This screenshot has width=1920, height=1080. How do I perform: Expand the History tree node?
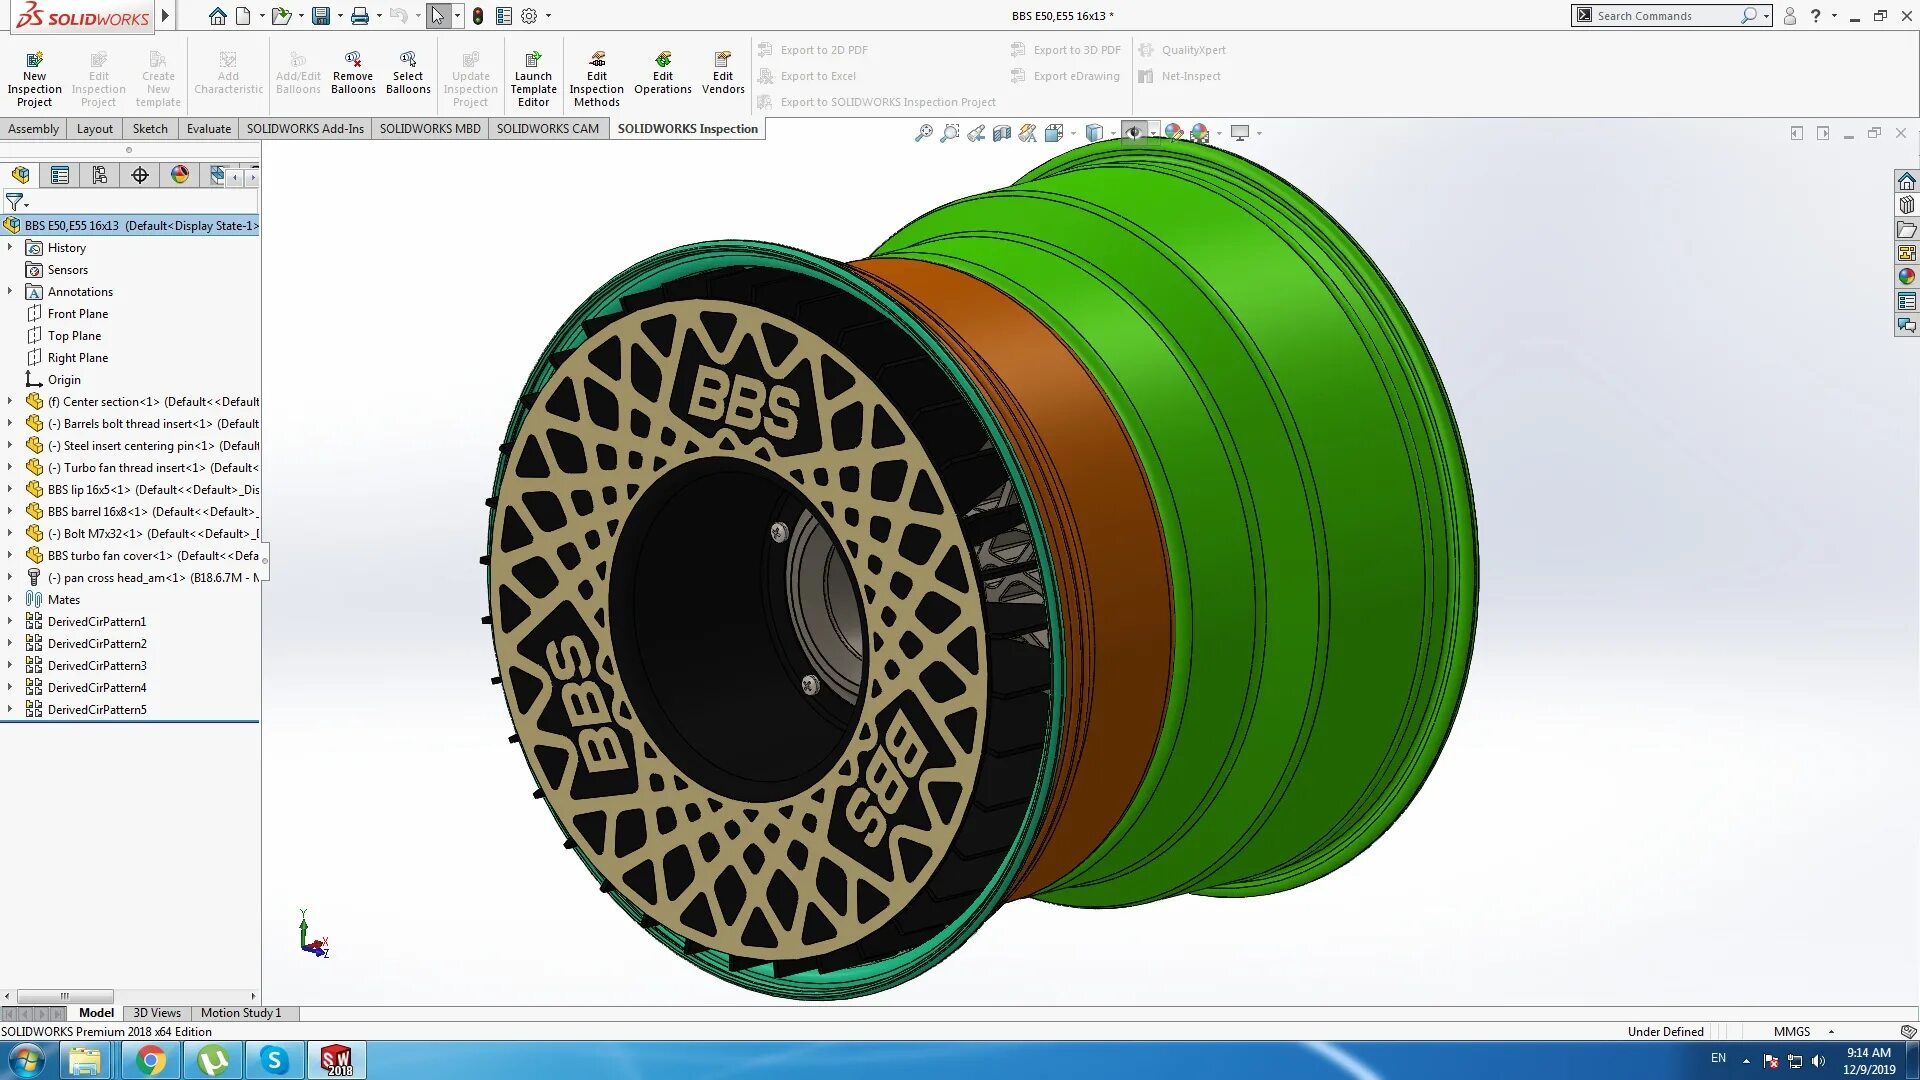pyautogui.click(x=10, y=247)
